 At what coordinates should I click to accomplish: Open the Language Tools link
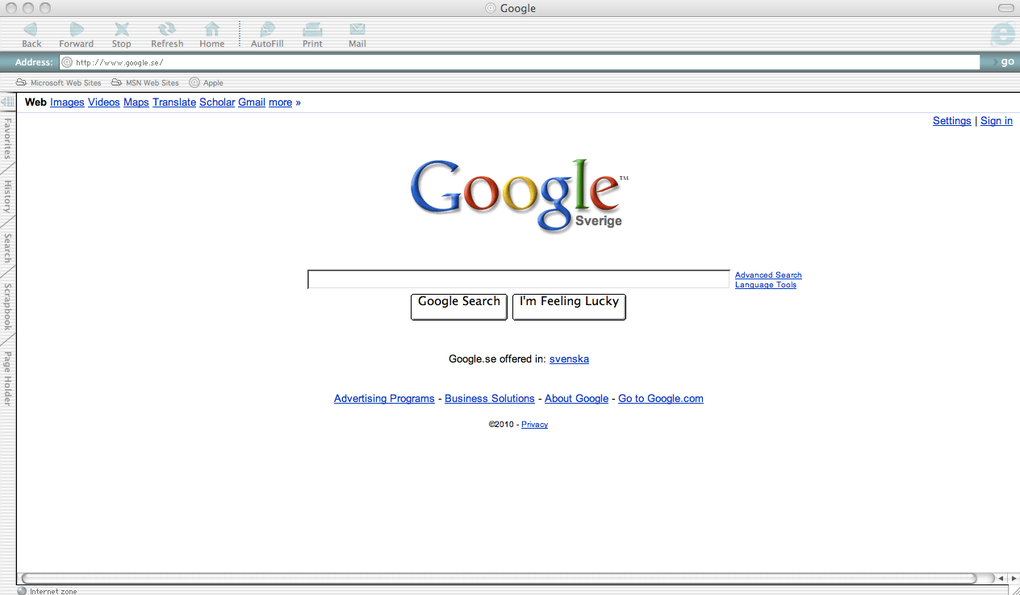(766, 285)
